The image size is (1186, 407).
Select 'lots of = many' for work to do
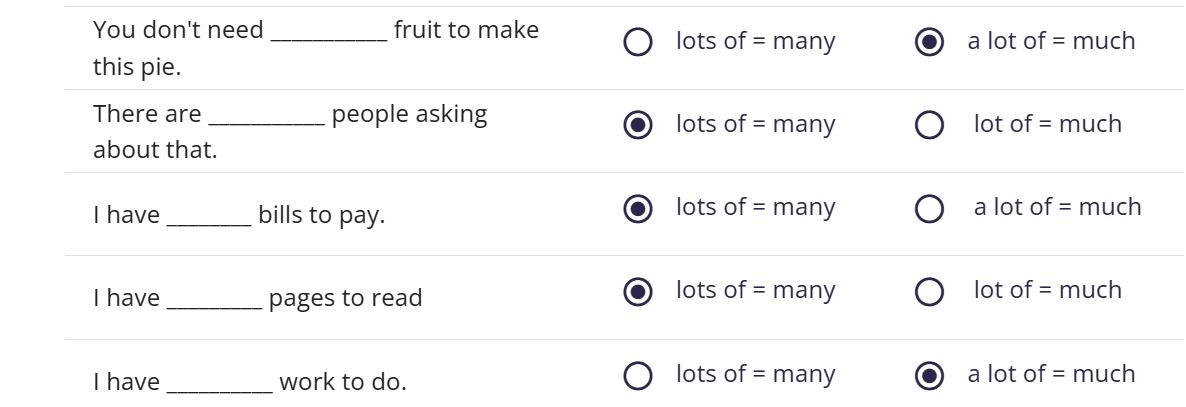coord(638,376)
